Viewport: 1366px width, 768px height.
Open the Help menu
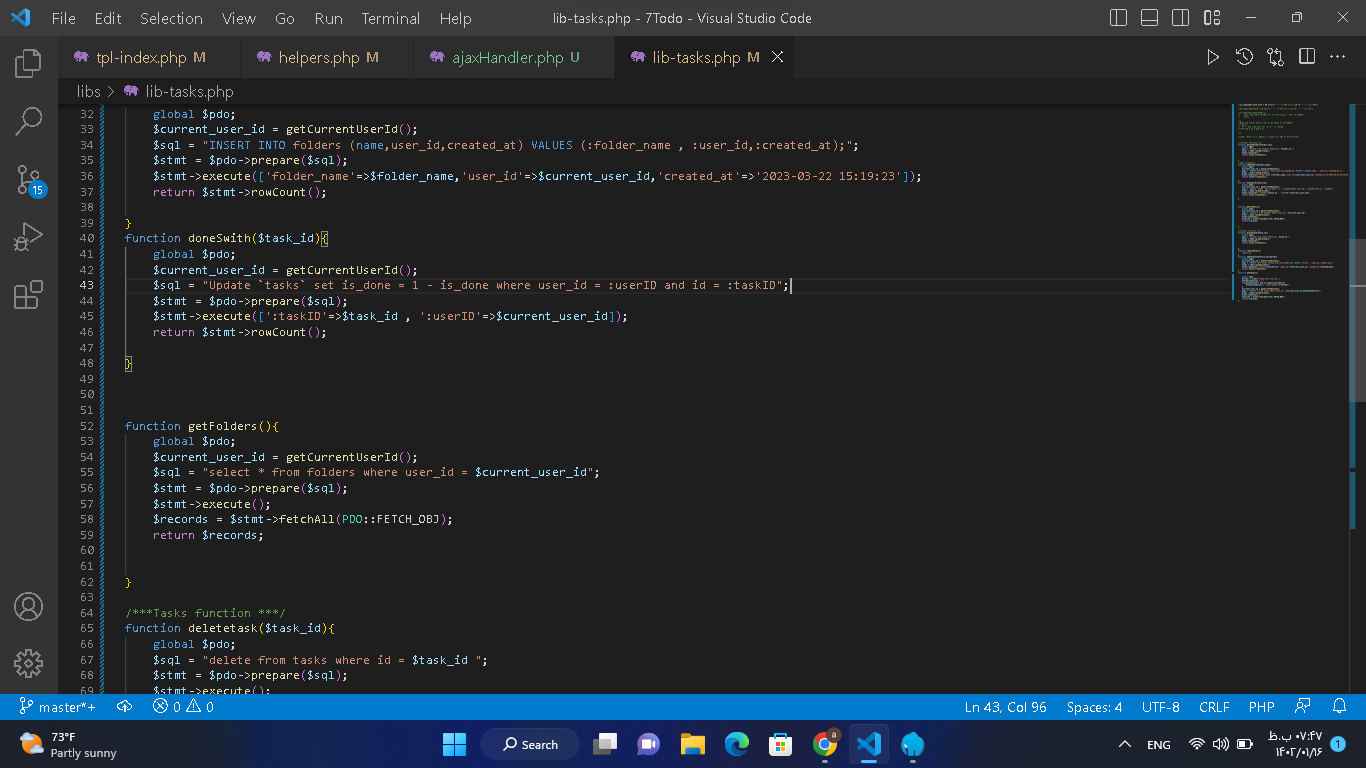[x=455, y=18]
